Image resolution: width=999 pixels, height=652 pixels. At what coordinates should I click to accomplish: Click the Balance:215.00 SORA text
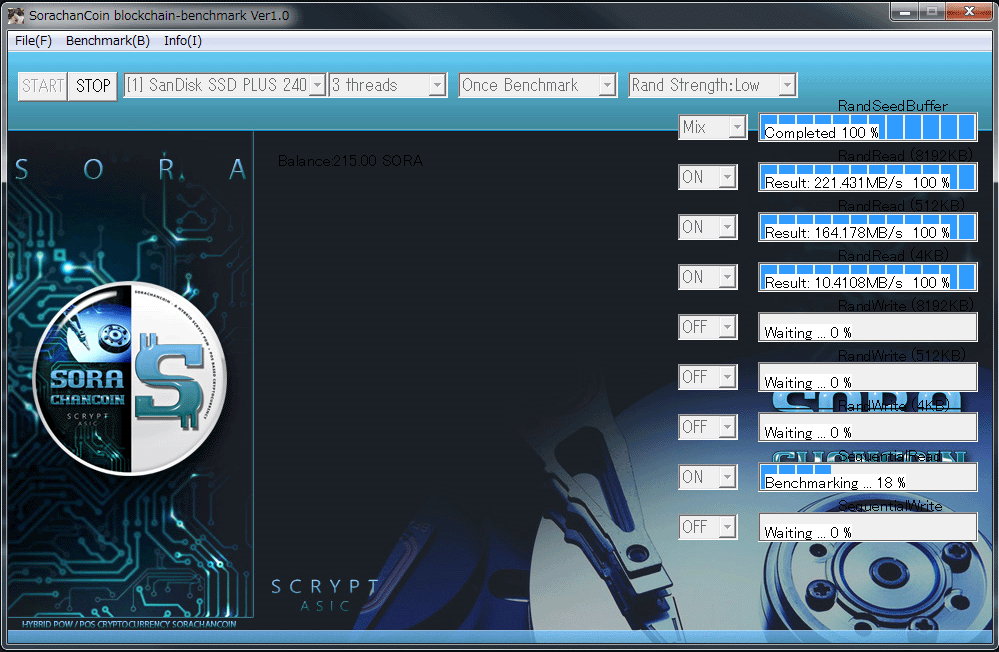pyautogui.click(x=350, y=161)
